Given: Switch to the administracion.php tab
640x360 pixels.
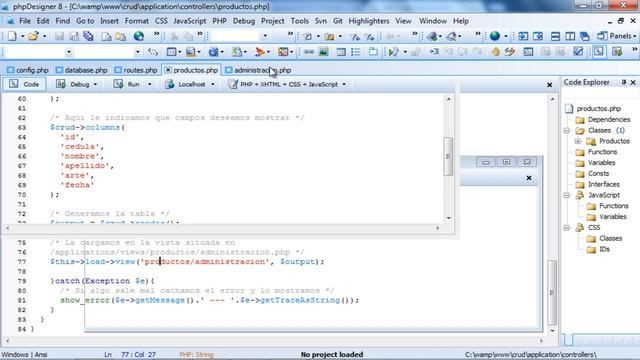Looking at the screenshot, I should [258, 70].
